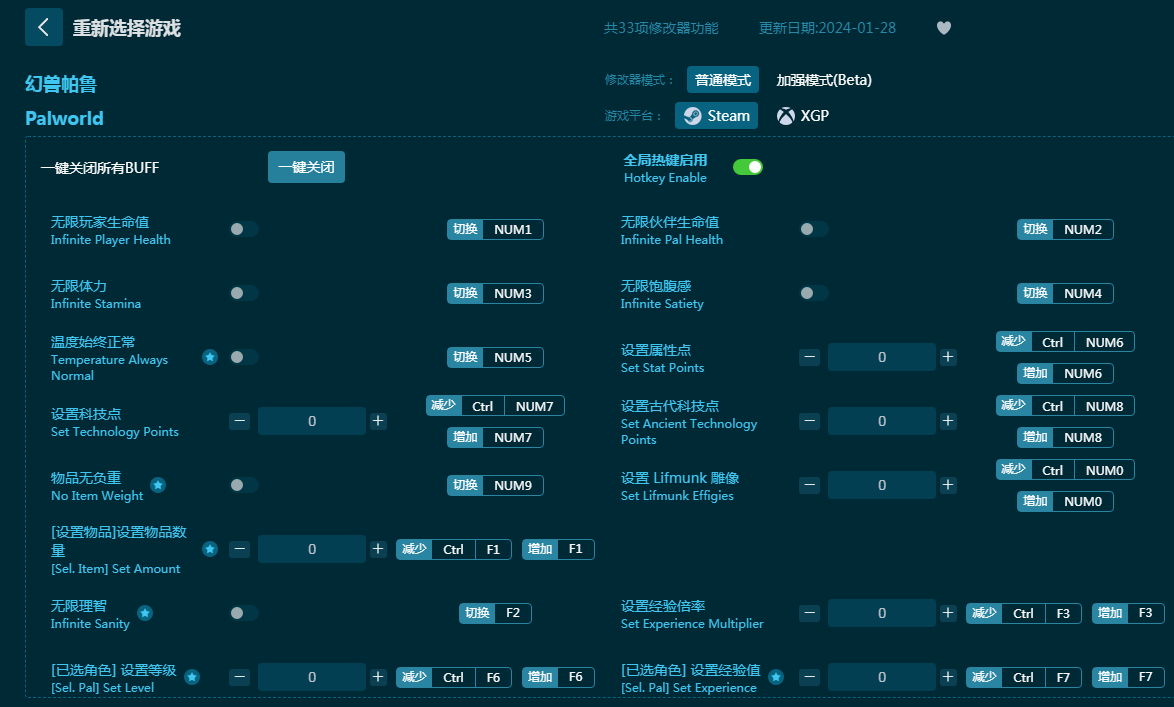Decrease Sel. Pal Set Level with minus

pyautogui.click(x=240, y=677)
